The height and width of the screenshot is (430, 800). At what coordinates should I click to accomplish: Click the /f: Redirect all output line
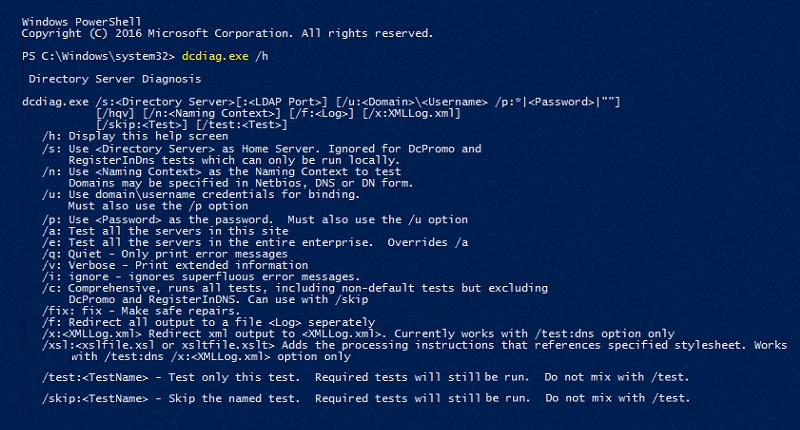click(x=208, y=322)
